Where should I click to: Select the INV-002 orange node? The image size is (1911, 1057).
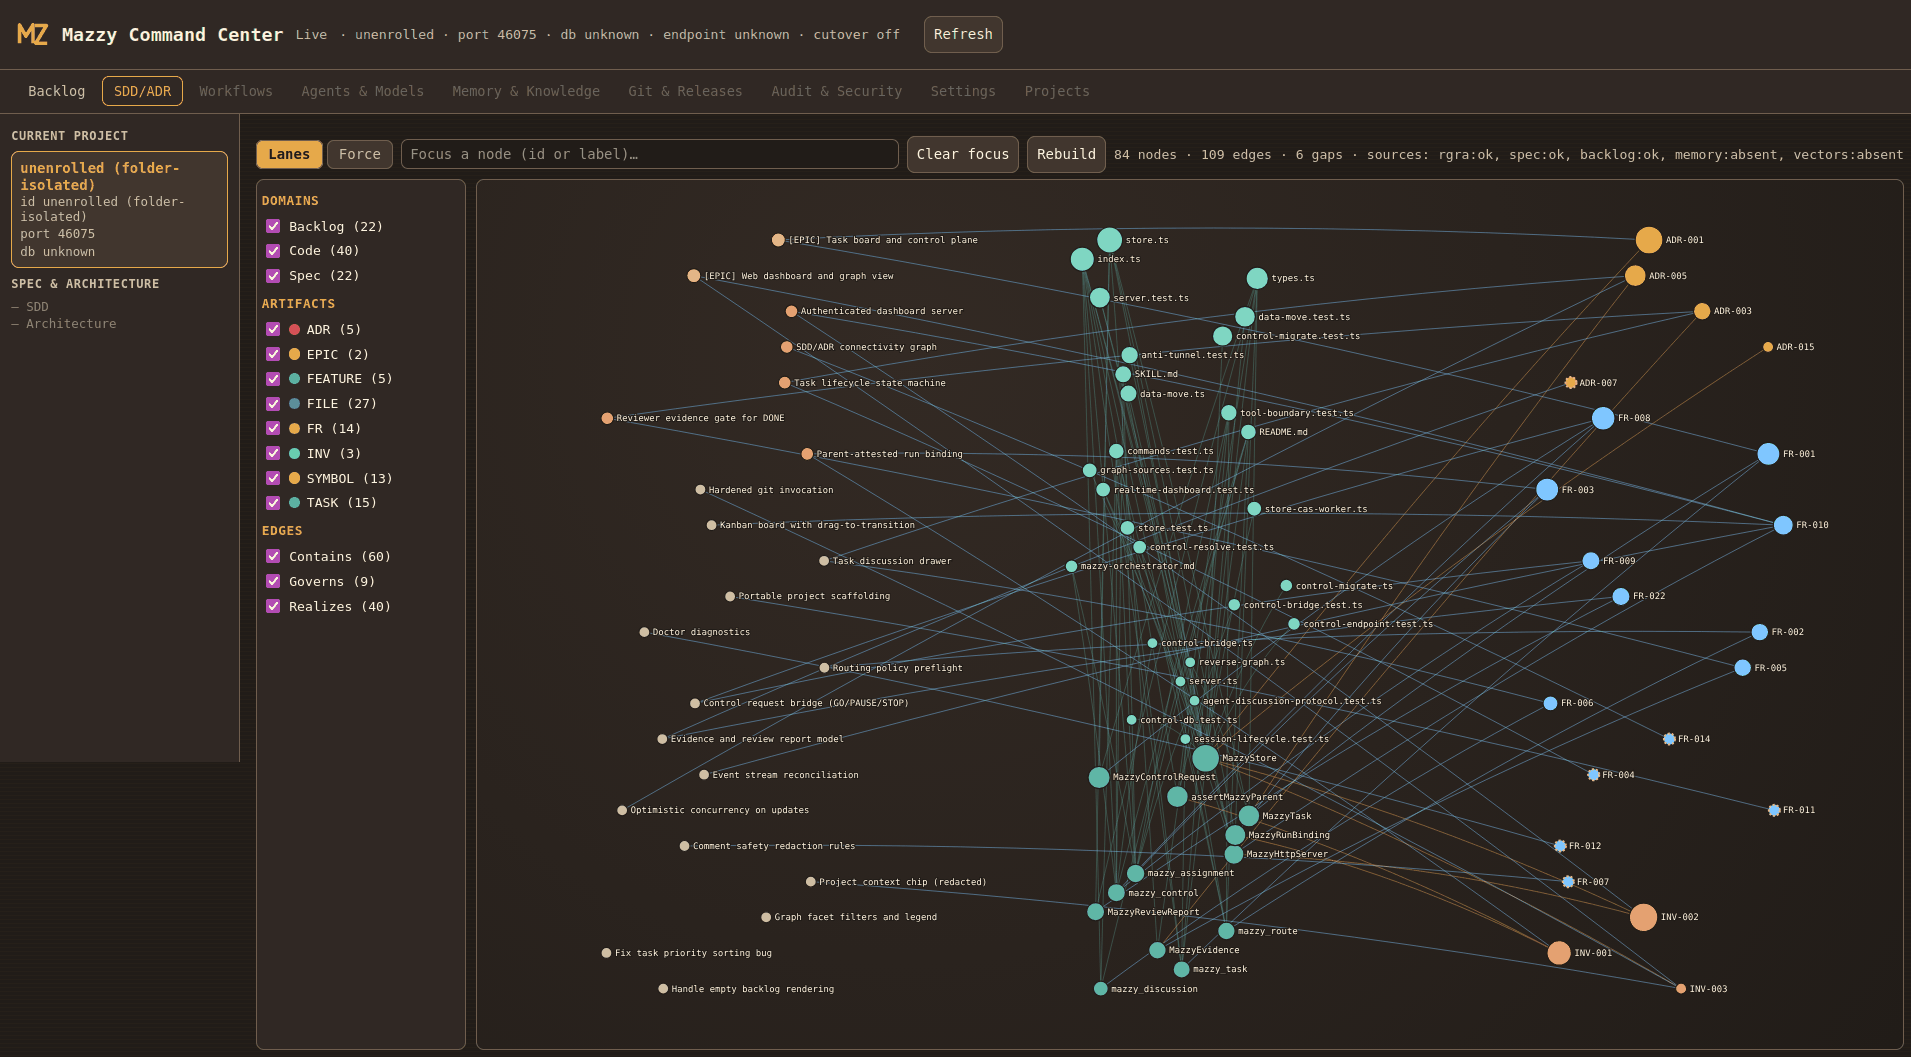click(x=1643, y=917)
